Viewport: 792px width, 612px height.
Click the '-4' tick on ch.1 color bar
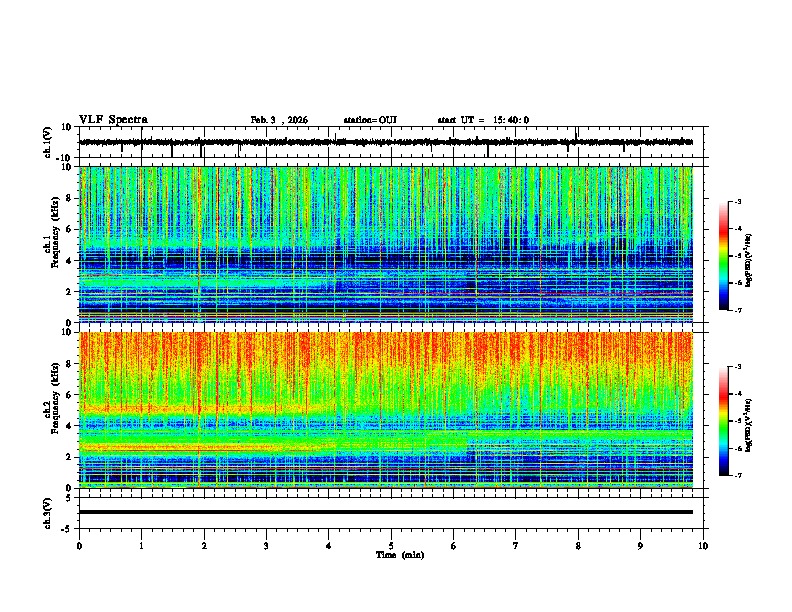coord(737,229)
